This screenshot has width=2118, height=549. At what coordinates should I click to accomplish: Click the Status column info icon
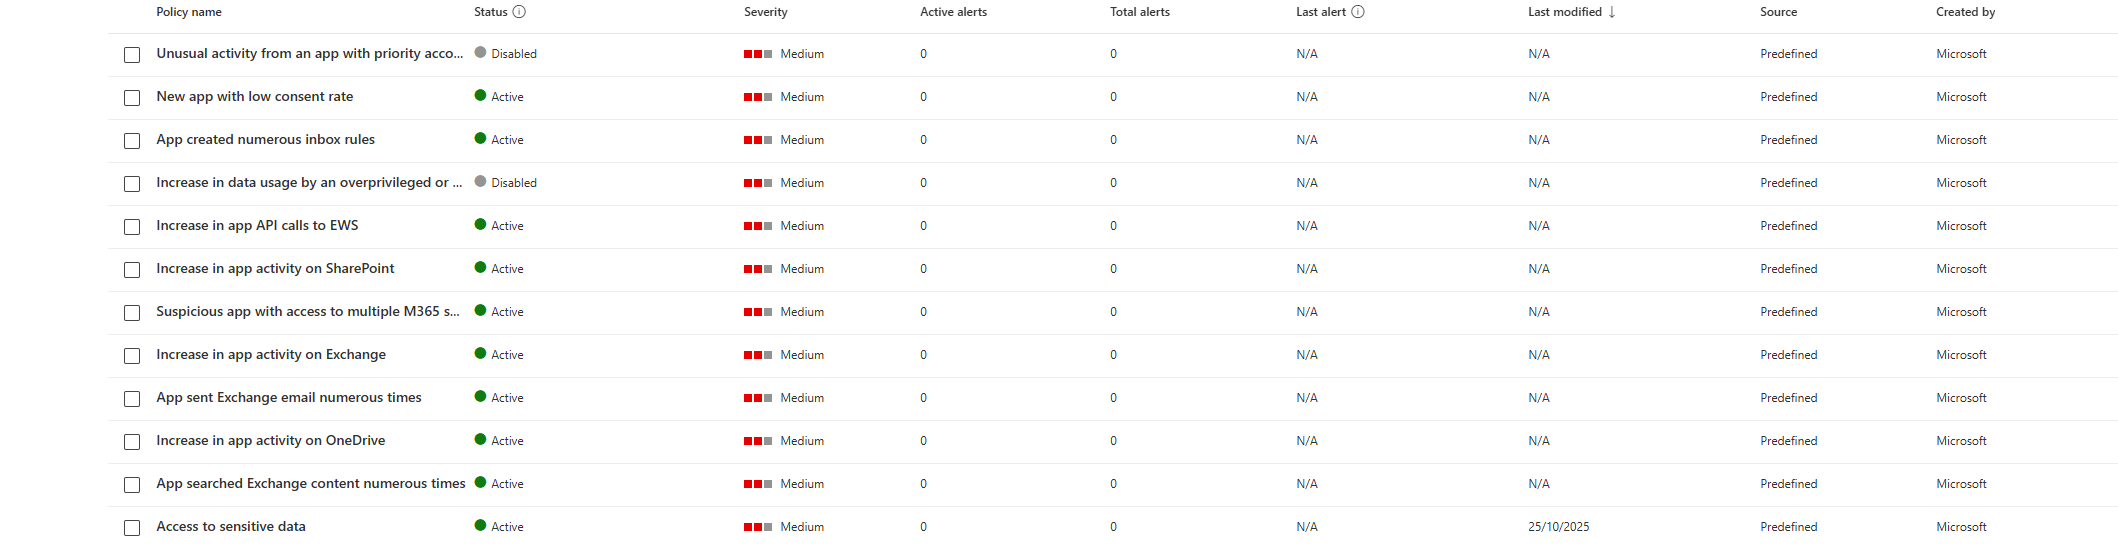click(519, 12)
